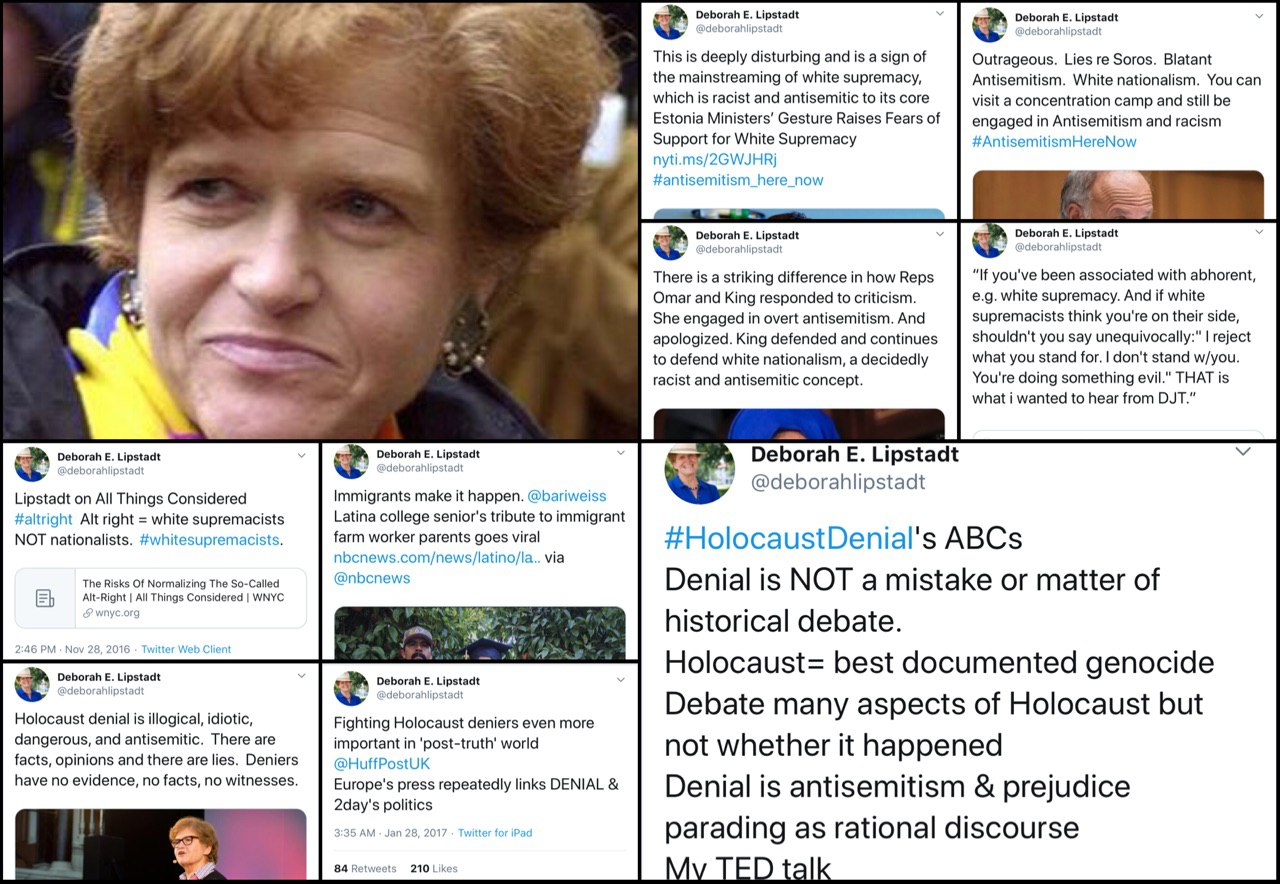Click the @bariweiss mention
Screen dimensions: 1280x884
tap(567, 496)
